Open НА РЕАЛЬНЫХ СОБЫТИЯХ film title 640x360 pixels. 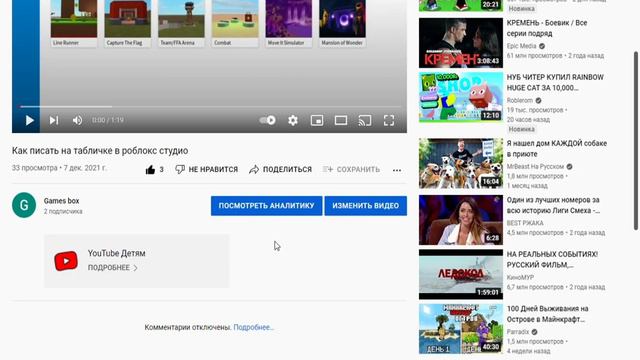[x=552, y=260]
